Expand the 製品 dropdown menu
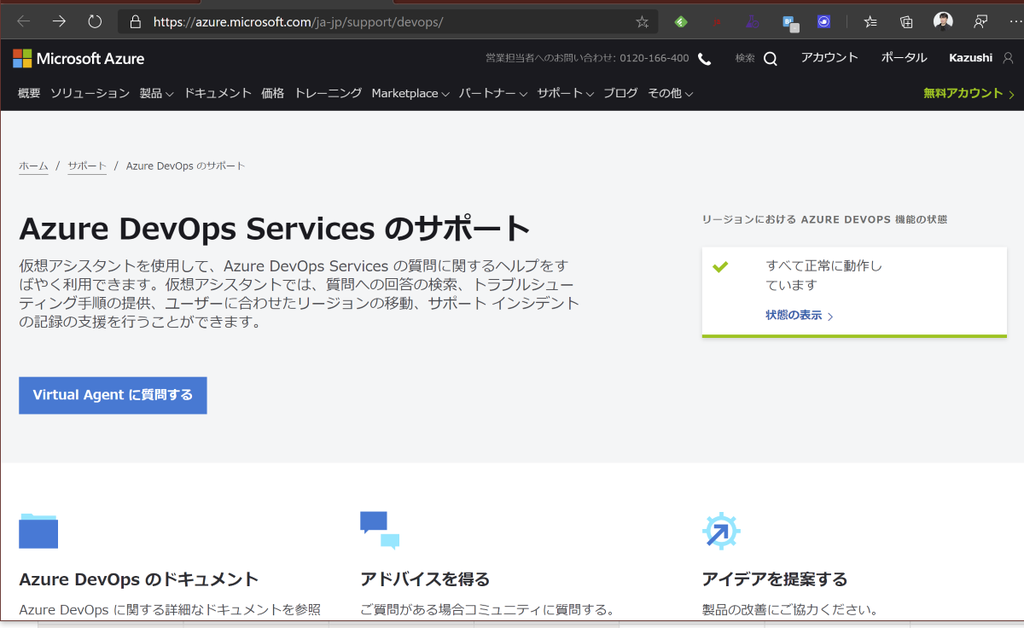Image resolution: width=1024 pixels, height=628 pixels. (x=156, y=93)
